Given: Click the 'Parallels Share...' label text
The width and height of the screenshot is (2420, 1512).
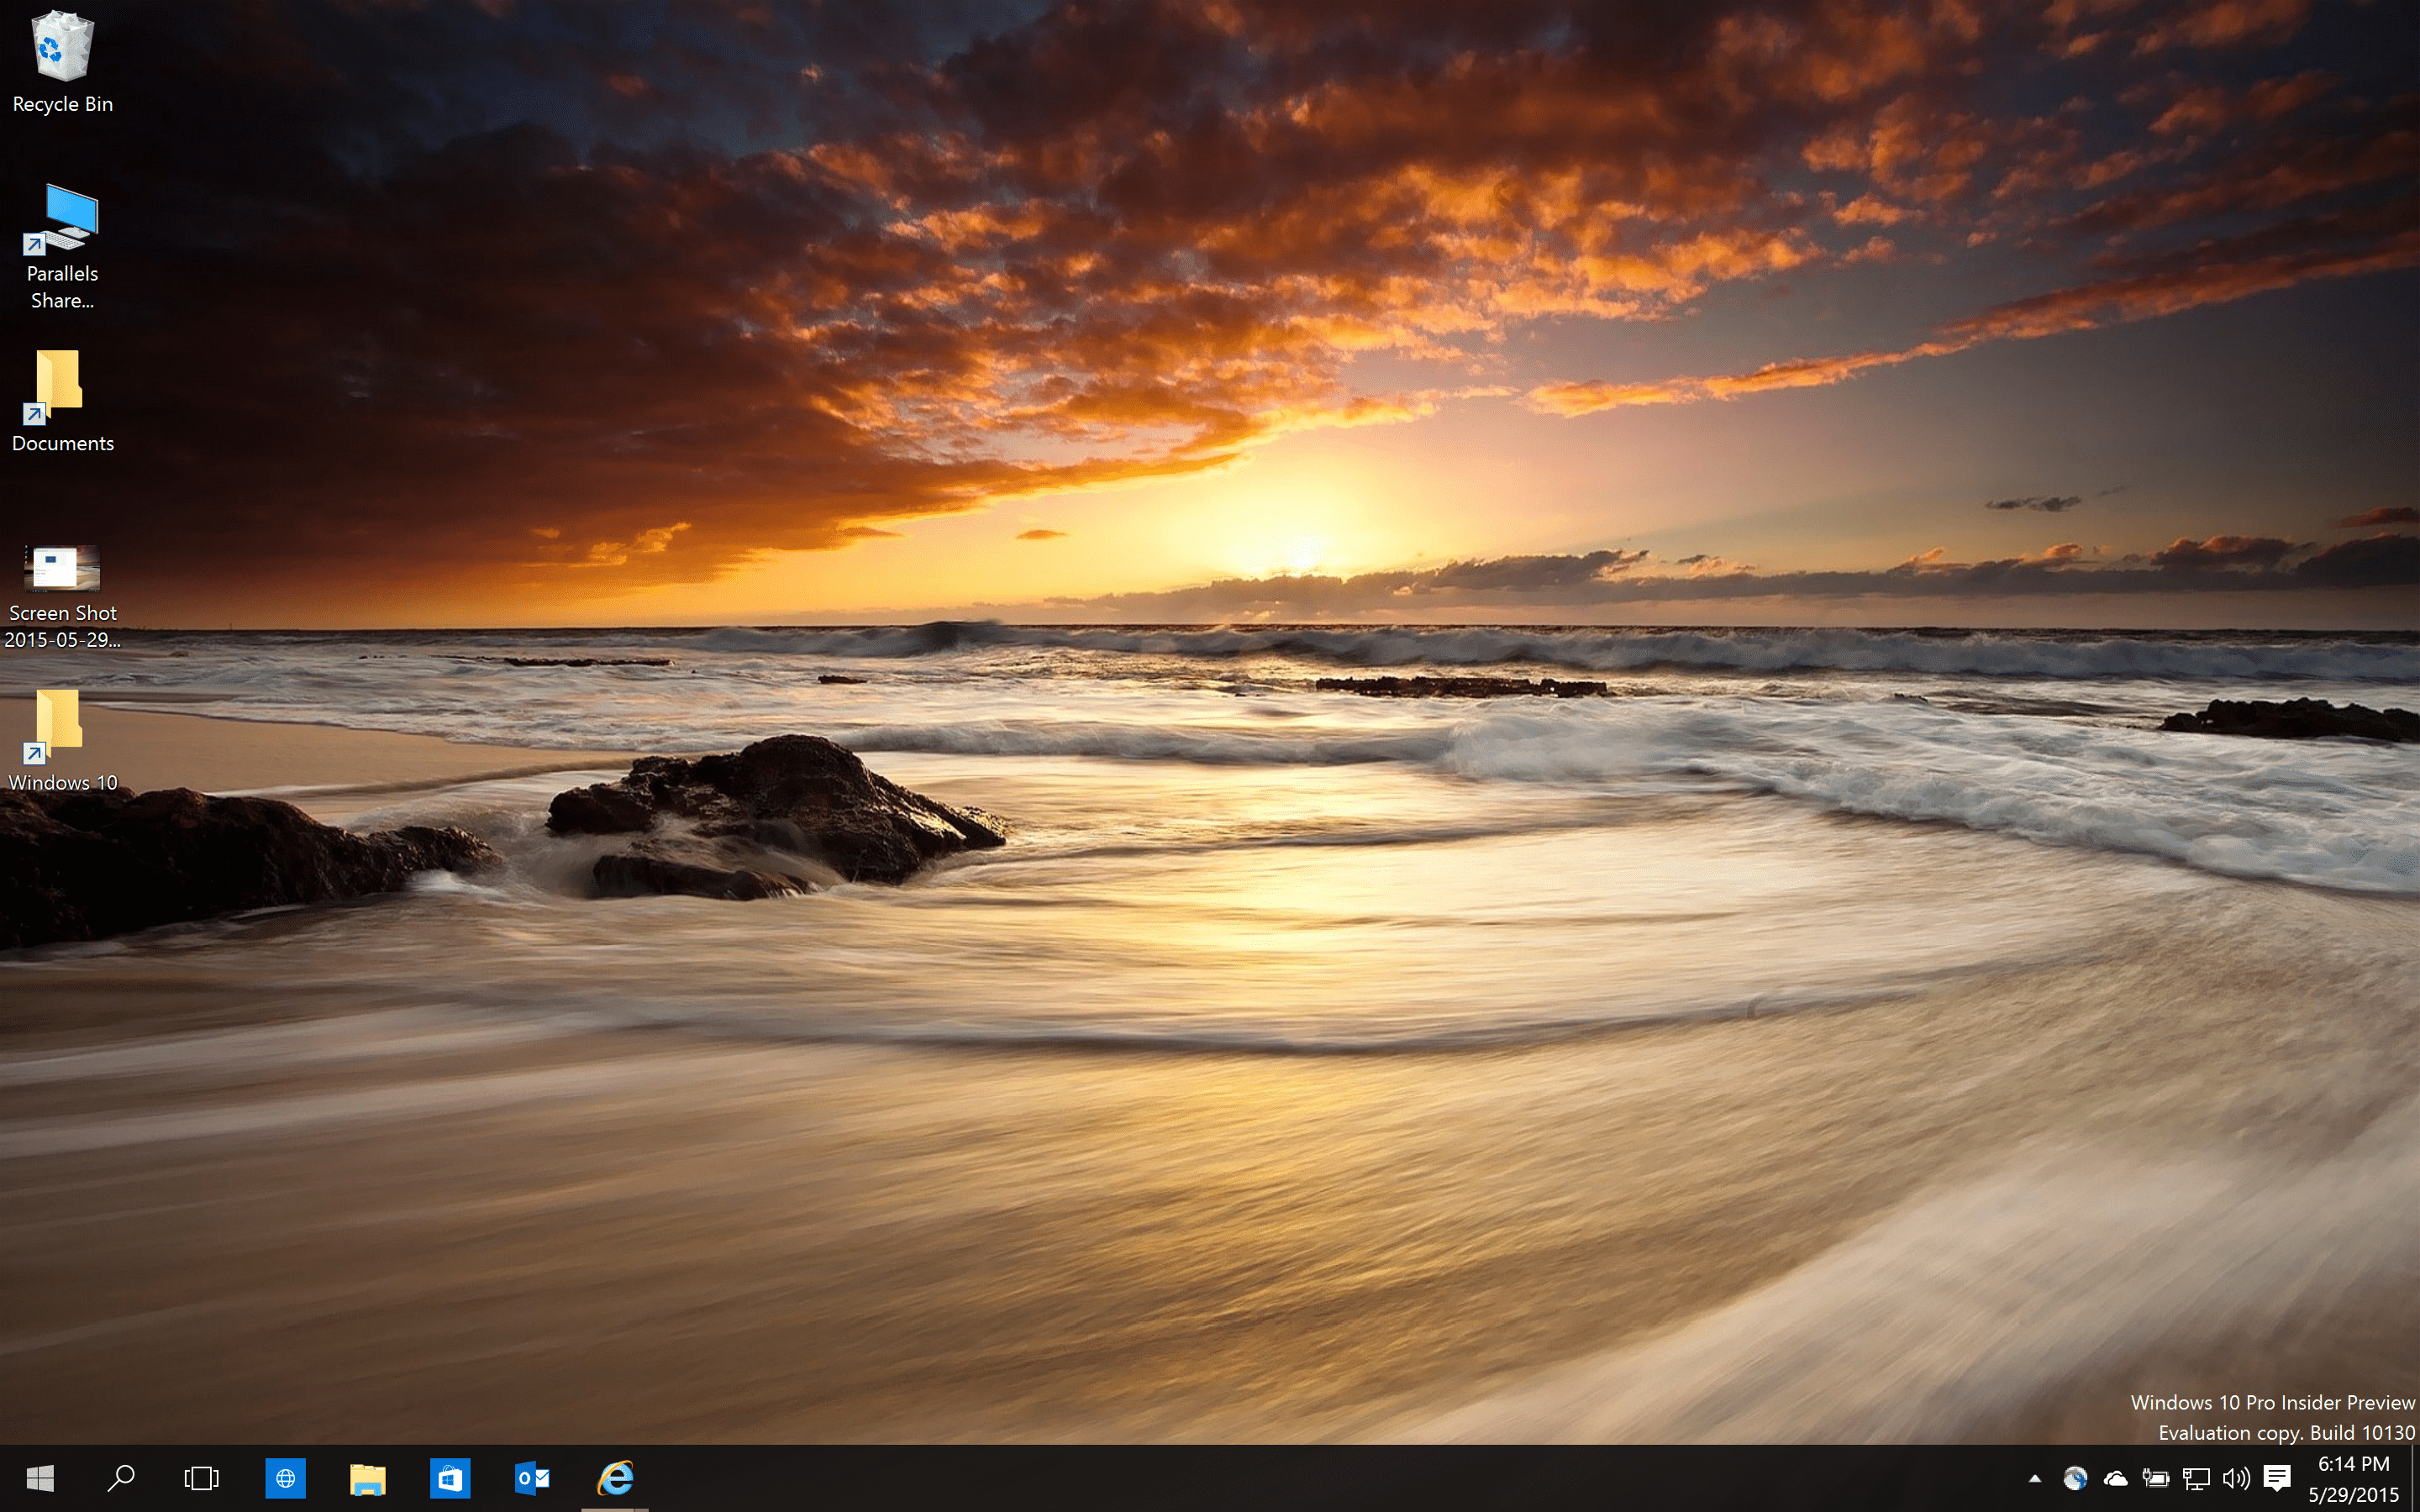Looking at the screenshot, I should 62,287.
